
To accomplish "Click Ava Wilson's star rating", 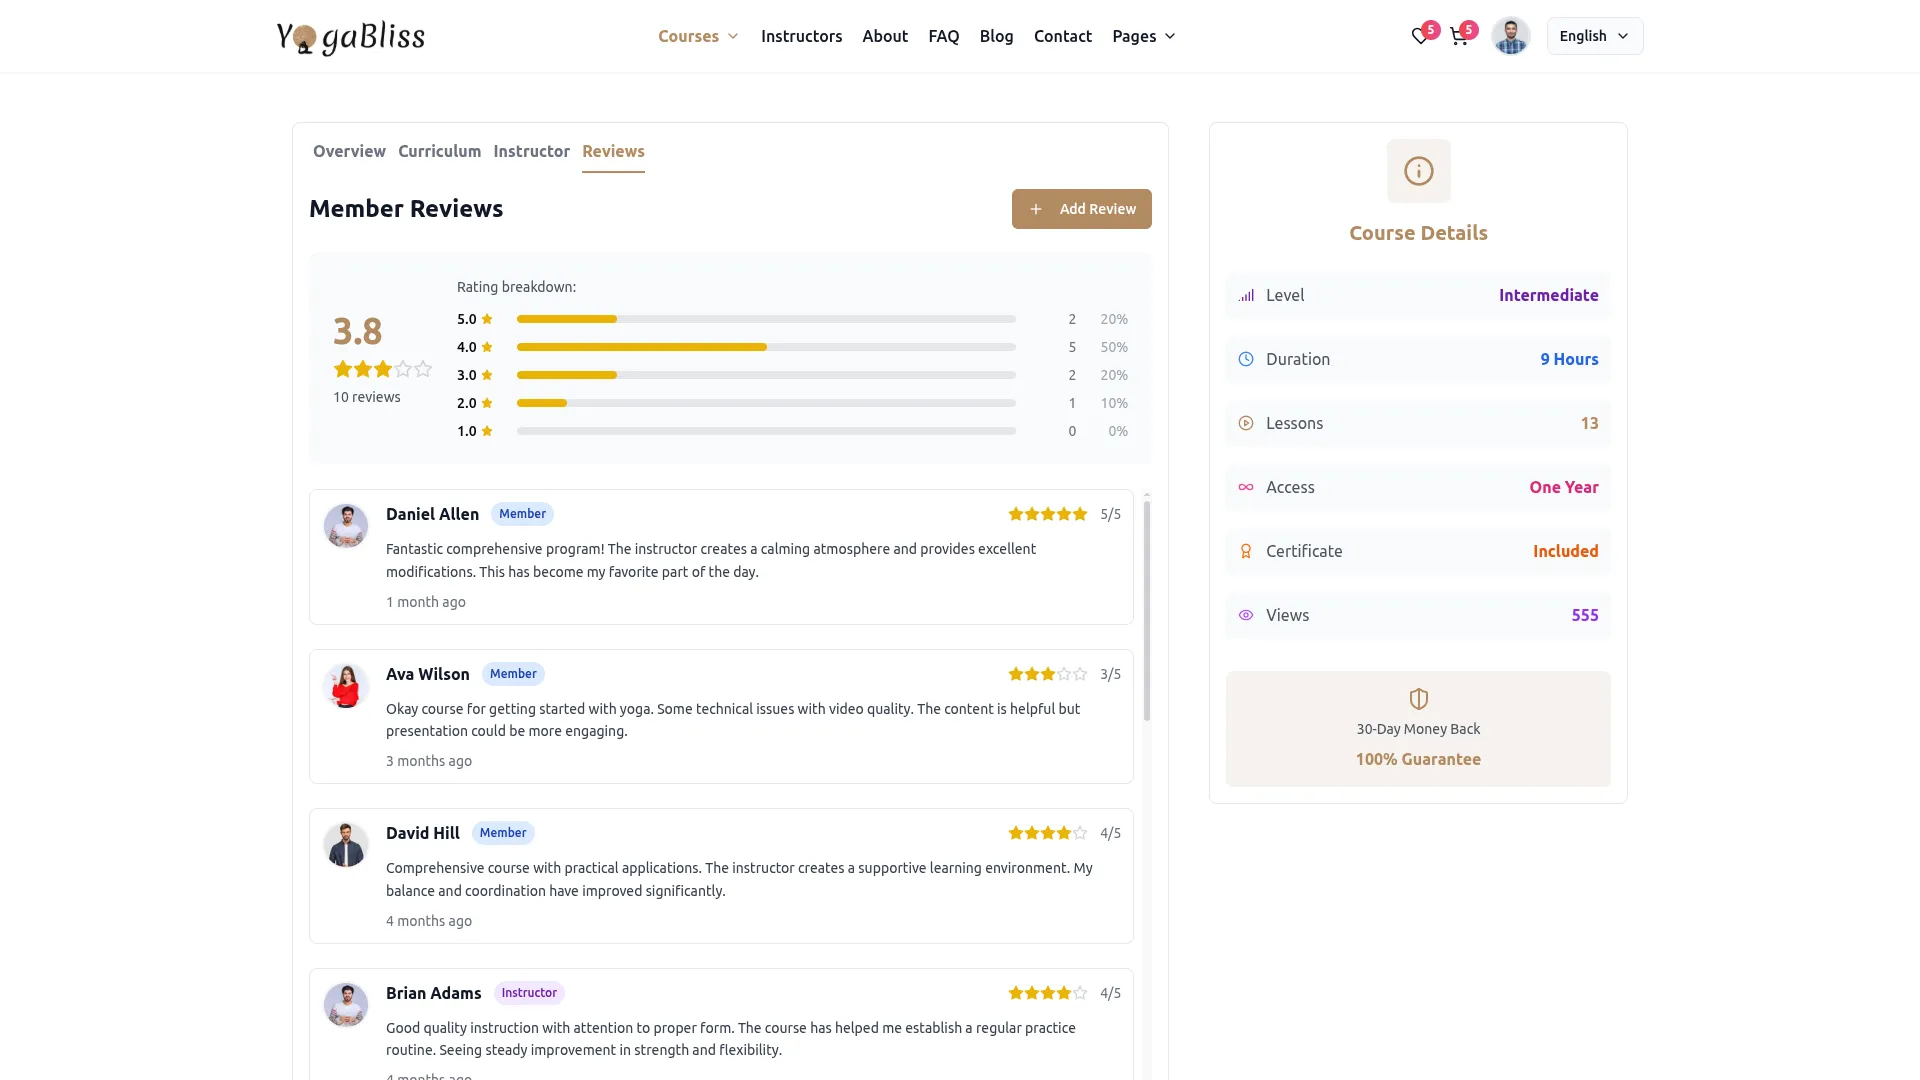I will [x=1047, y=674].
